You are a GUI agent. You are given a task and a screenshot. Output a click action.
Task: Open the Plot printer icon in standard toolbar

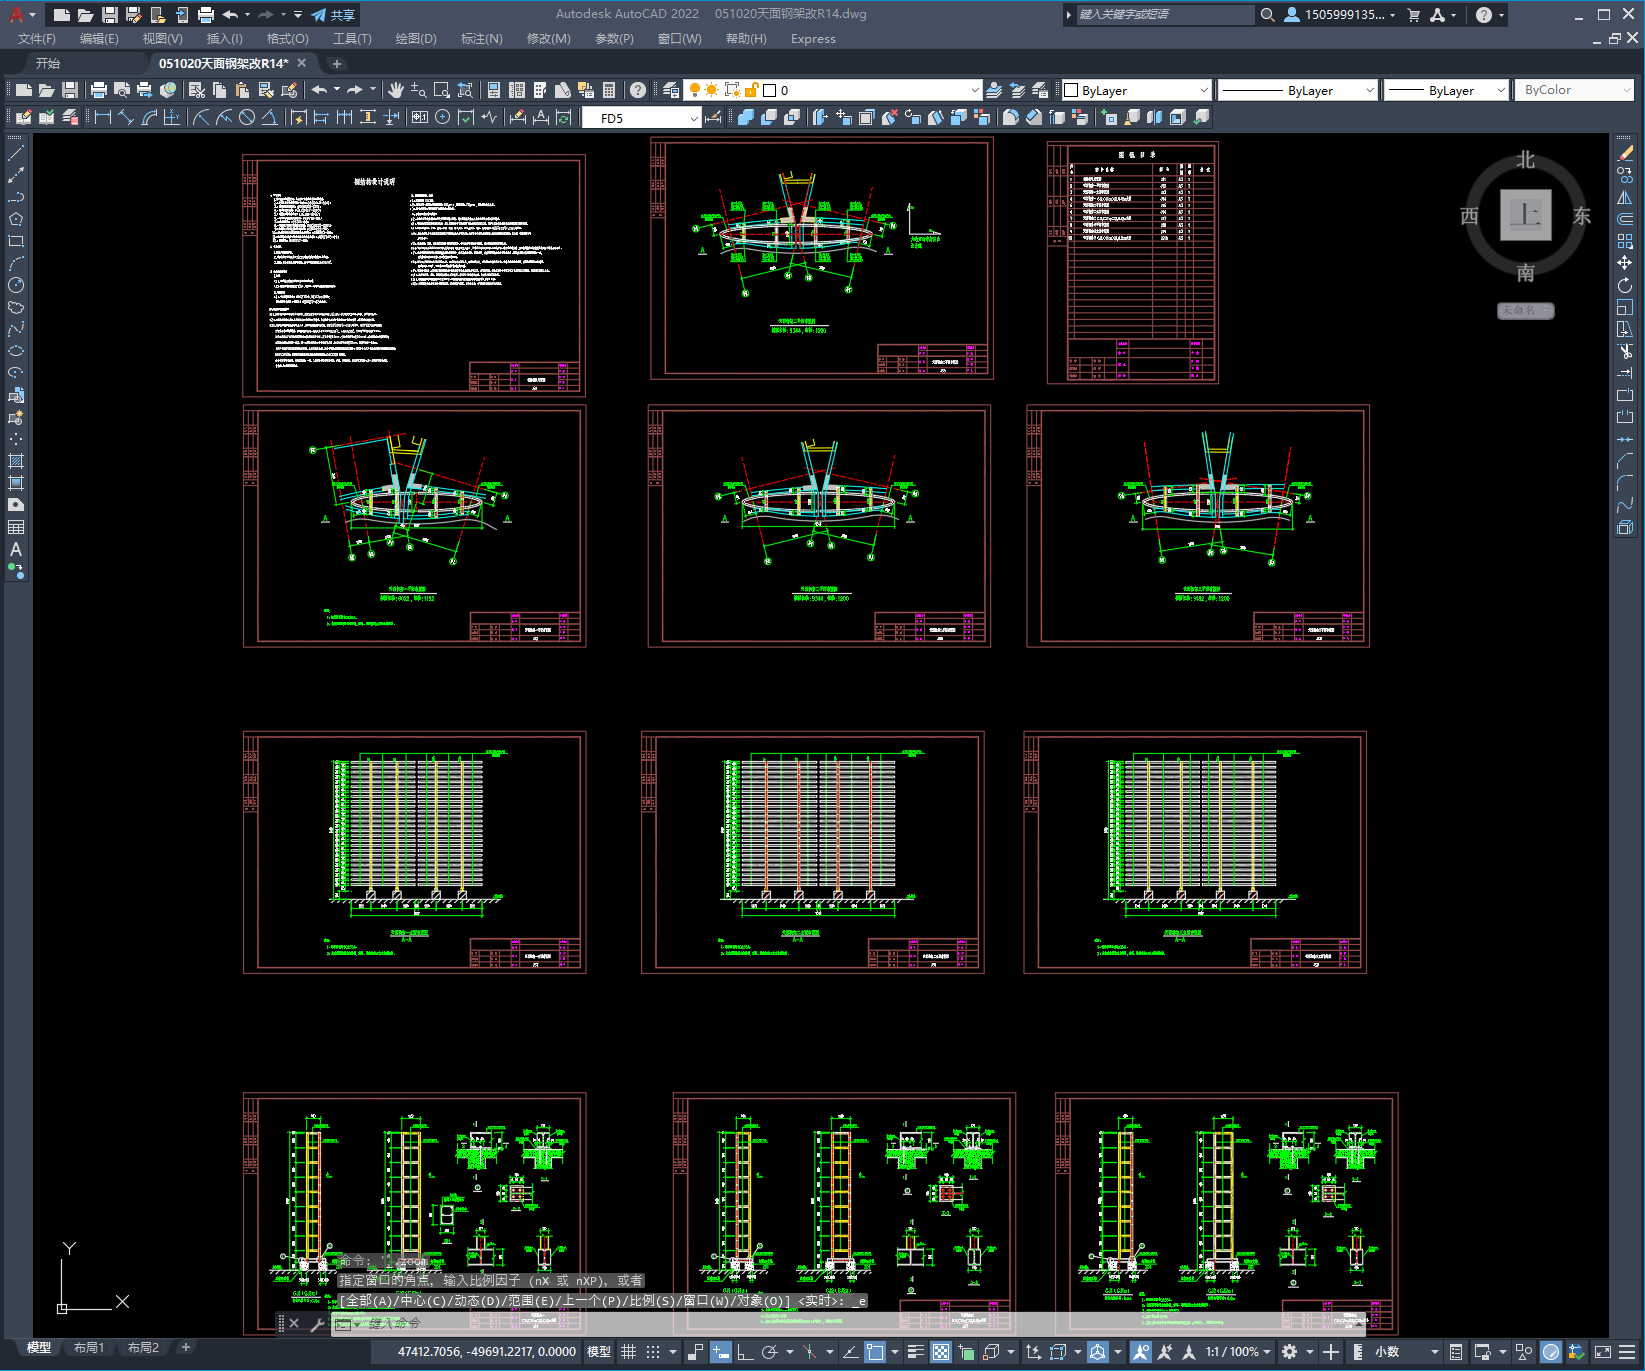coord(98,90)
